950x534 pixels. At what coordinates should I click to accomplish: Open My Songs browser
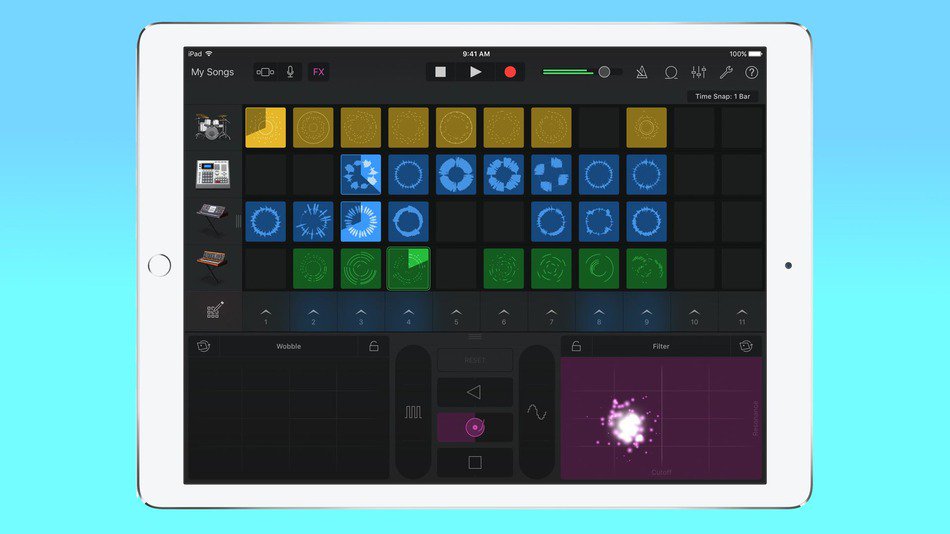tap(212, 72)
